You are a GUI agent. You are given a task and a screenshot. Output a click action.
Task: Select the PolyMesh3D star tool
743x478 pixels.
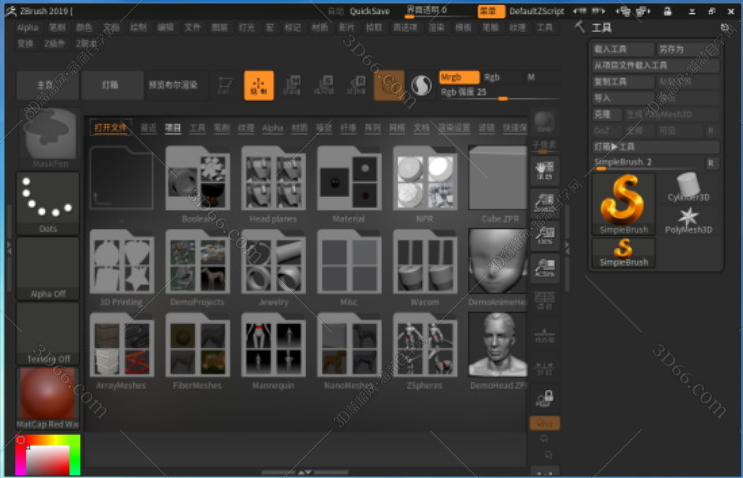pos(688,218)
